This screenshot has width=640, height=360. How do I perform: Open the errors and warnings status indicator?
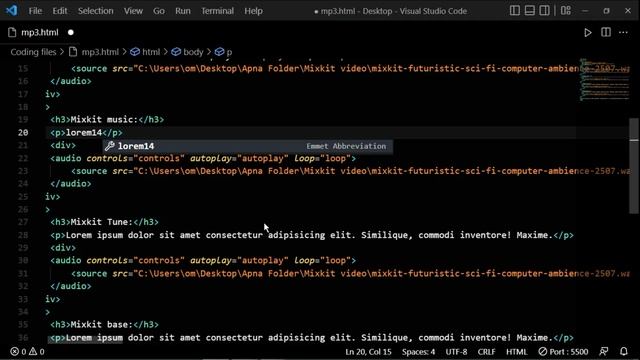click(27, 351)
